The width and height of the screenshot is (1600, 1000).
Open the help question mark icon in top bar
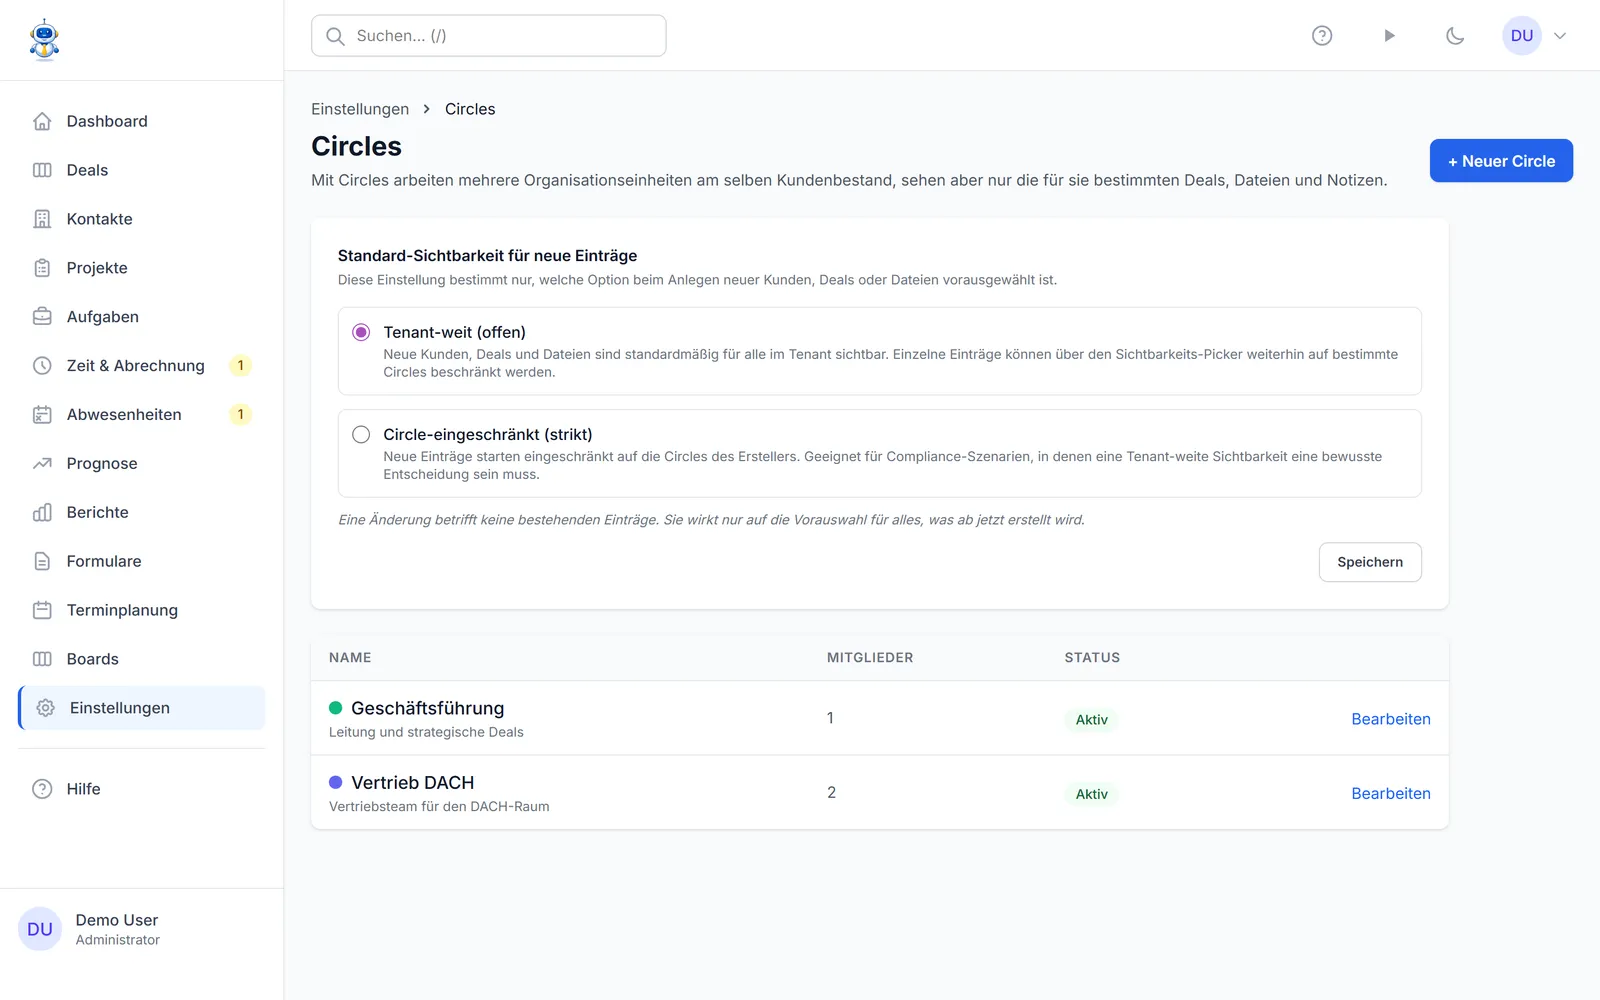pos(1322,36)
